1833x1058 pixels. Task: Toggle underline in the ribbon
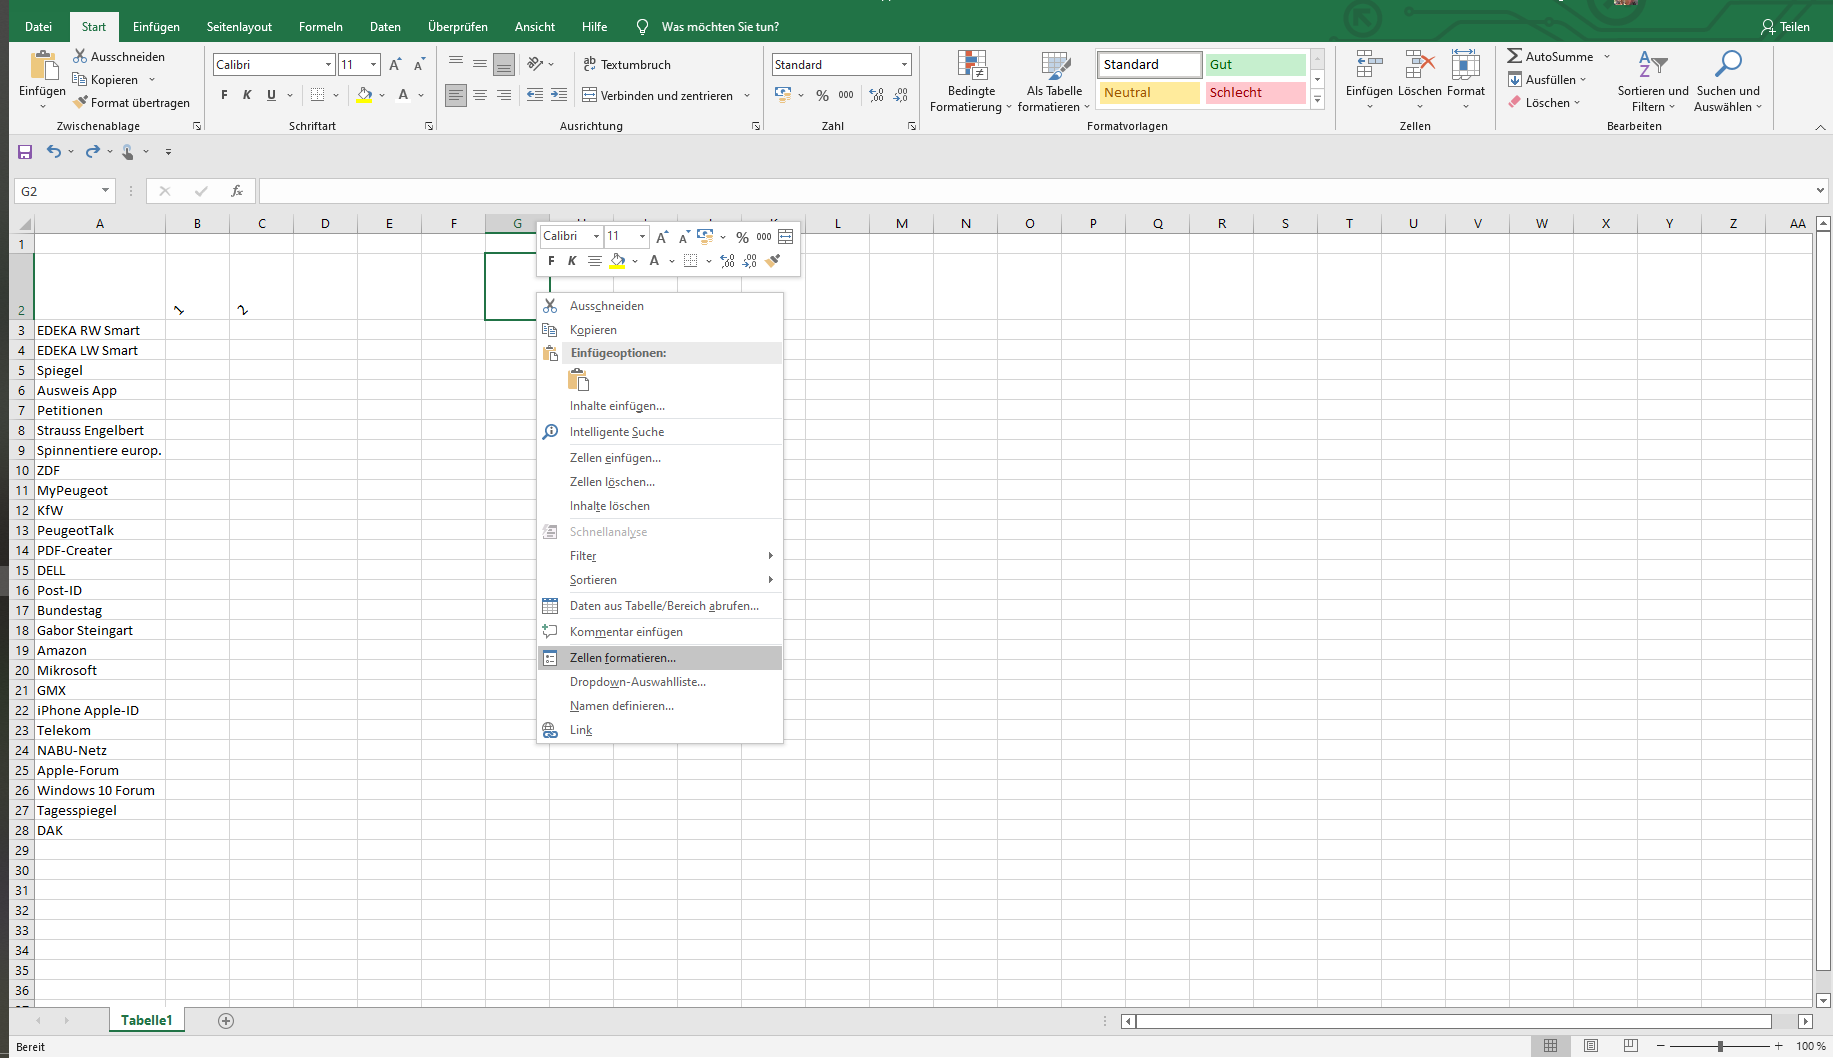(x=271, y=95)
